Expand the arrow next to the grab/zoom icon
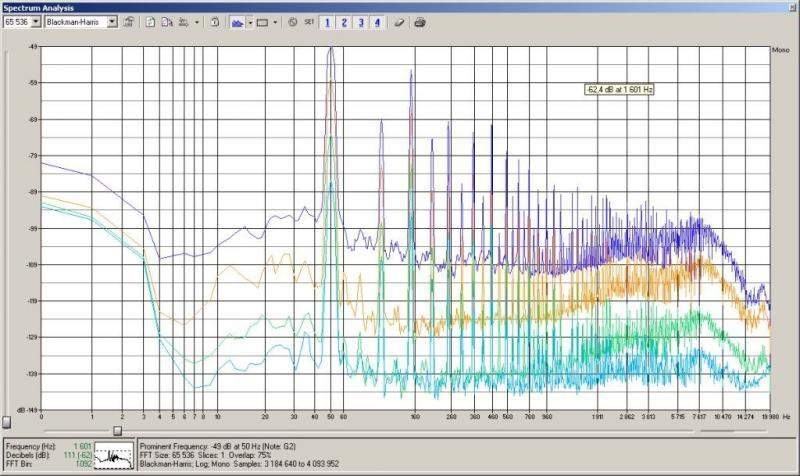This screenshot has height=476, width=800. point(197,22)
